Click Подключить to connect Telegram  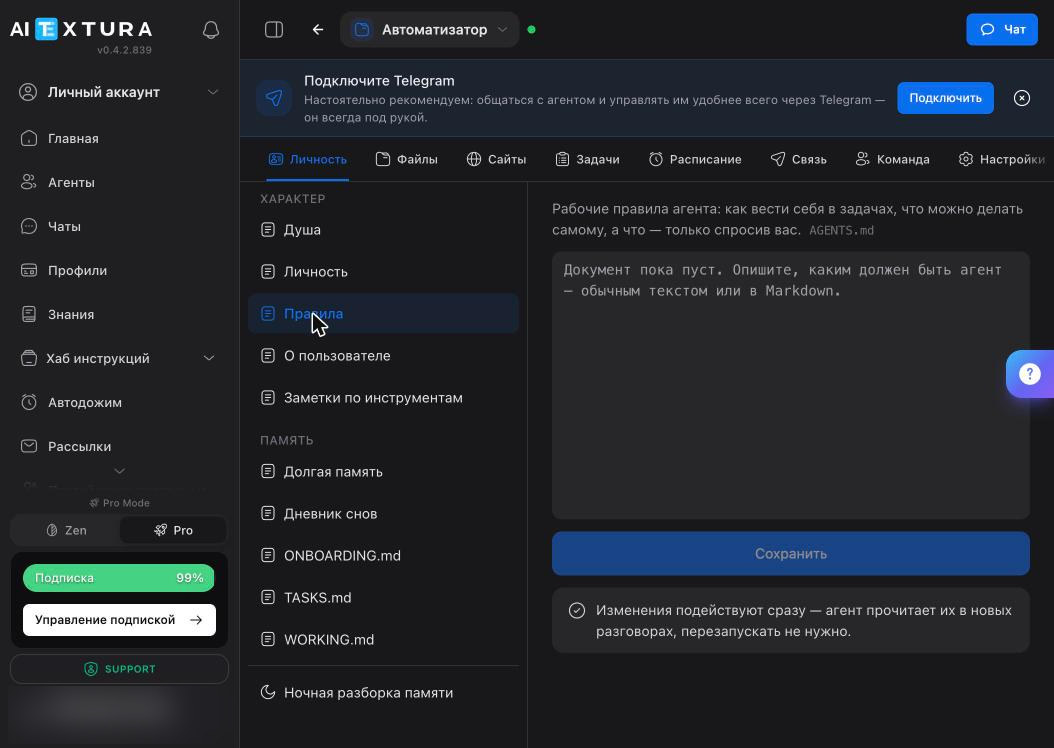click(x=945, y=98)
